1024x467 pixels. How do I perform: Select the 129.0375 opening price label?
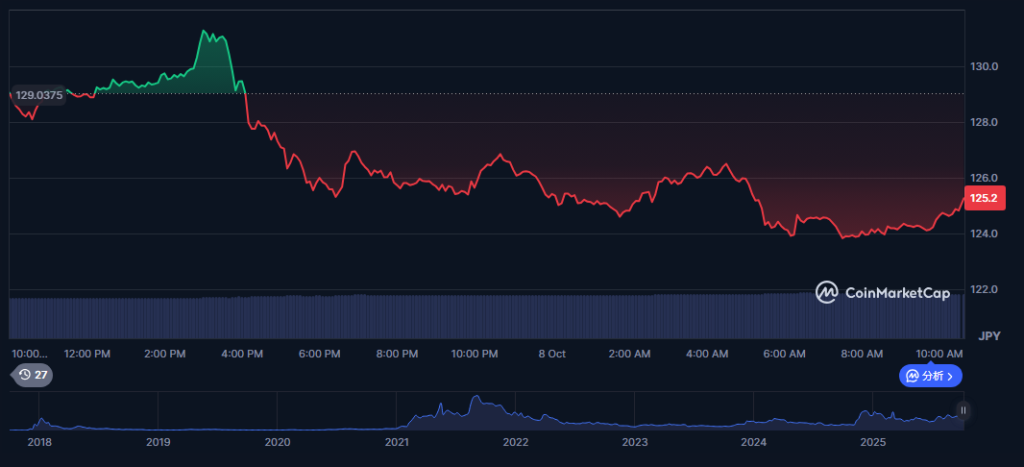[39, 95]
